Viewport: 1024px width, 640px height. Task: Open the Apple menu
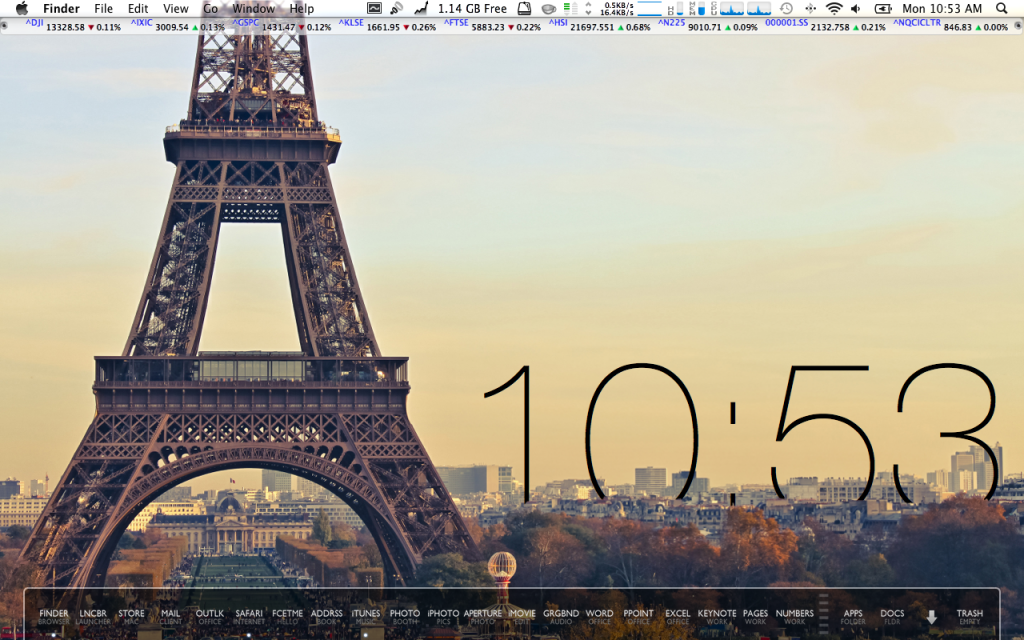[x=21, y=9]
